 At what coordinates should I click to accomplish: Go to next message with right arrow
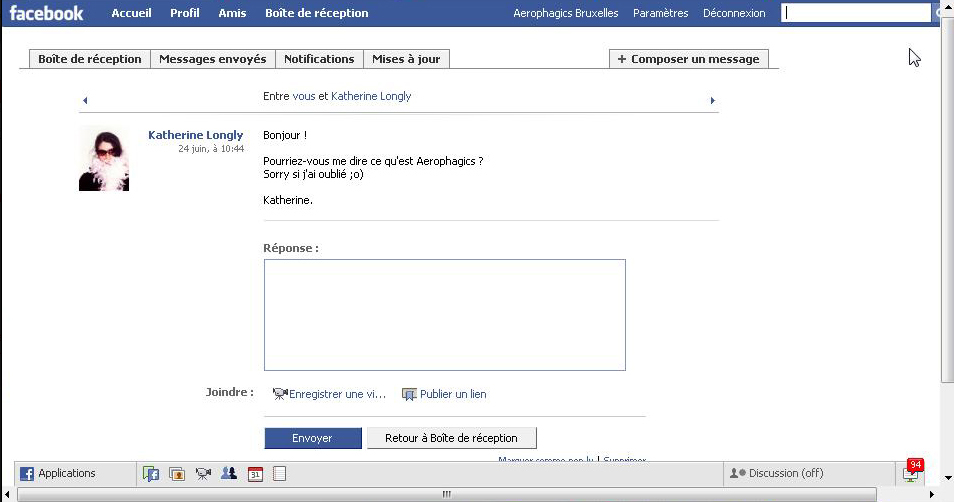(712, 100)
